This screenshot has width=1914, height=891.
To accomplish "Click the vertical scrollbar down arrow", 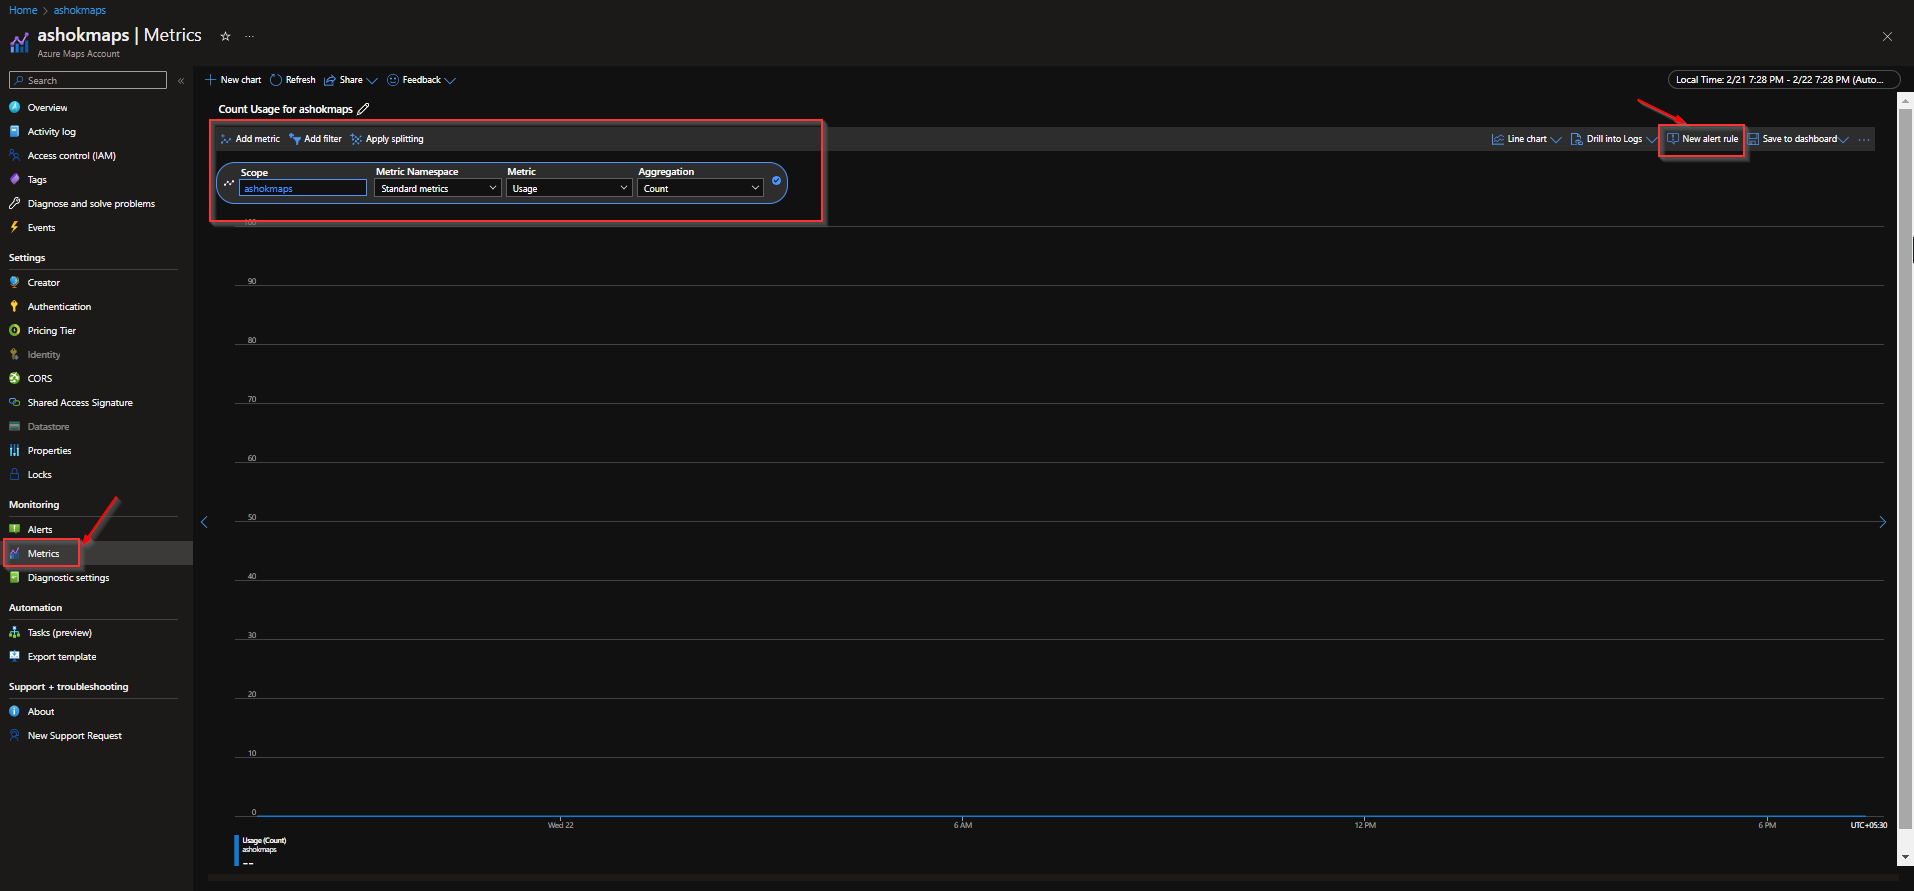I will click(1905, 857).
